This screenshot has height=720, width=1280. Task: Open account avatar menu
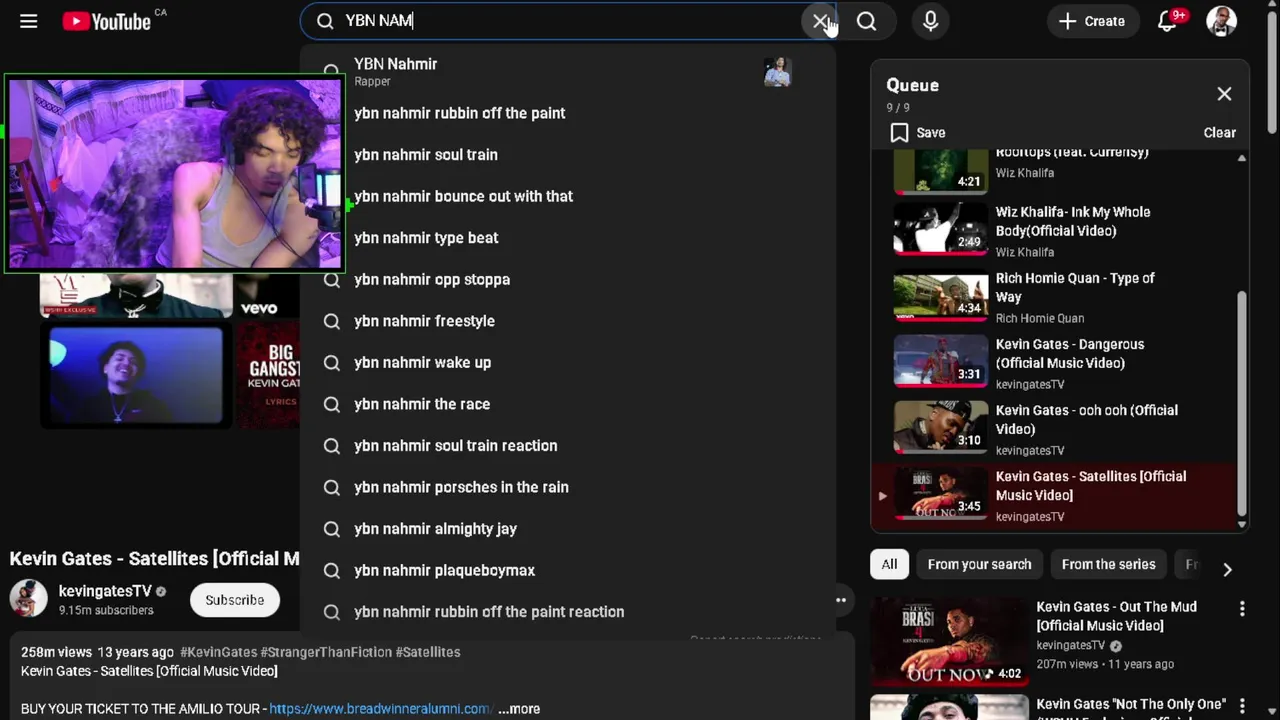click(1221, 21)
